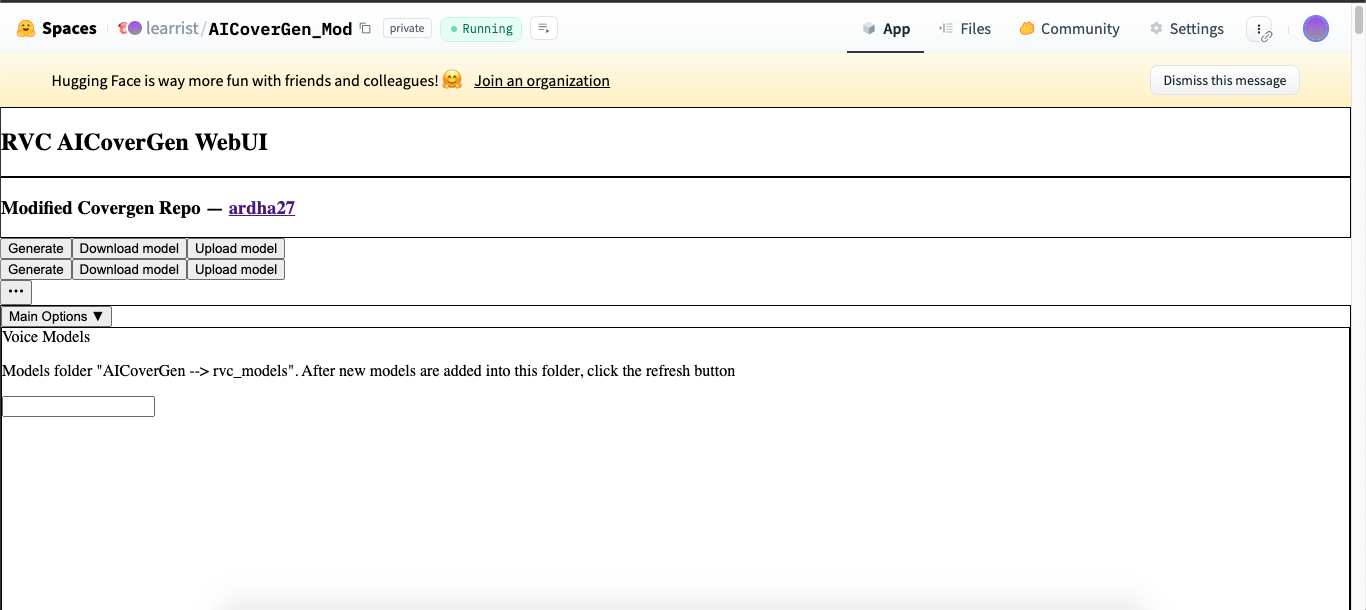Dismiss the organization banner message
The height and width of the screenshot is (610, 1366).
pos(1225,81)
